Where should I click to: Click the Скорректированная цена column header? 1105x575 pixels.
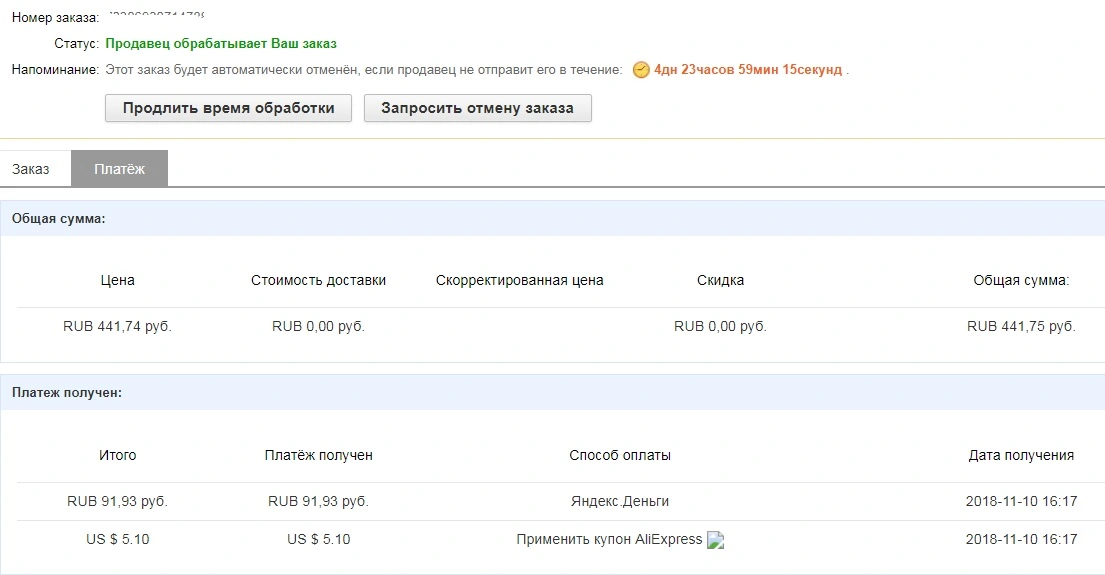(519, 280)
